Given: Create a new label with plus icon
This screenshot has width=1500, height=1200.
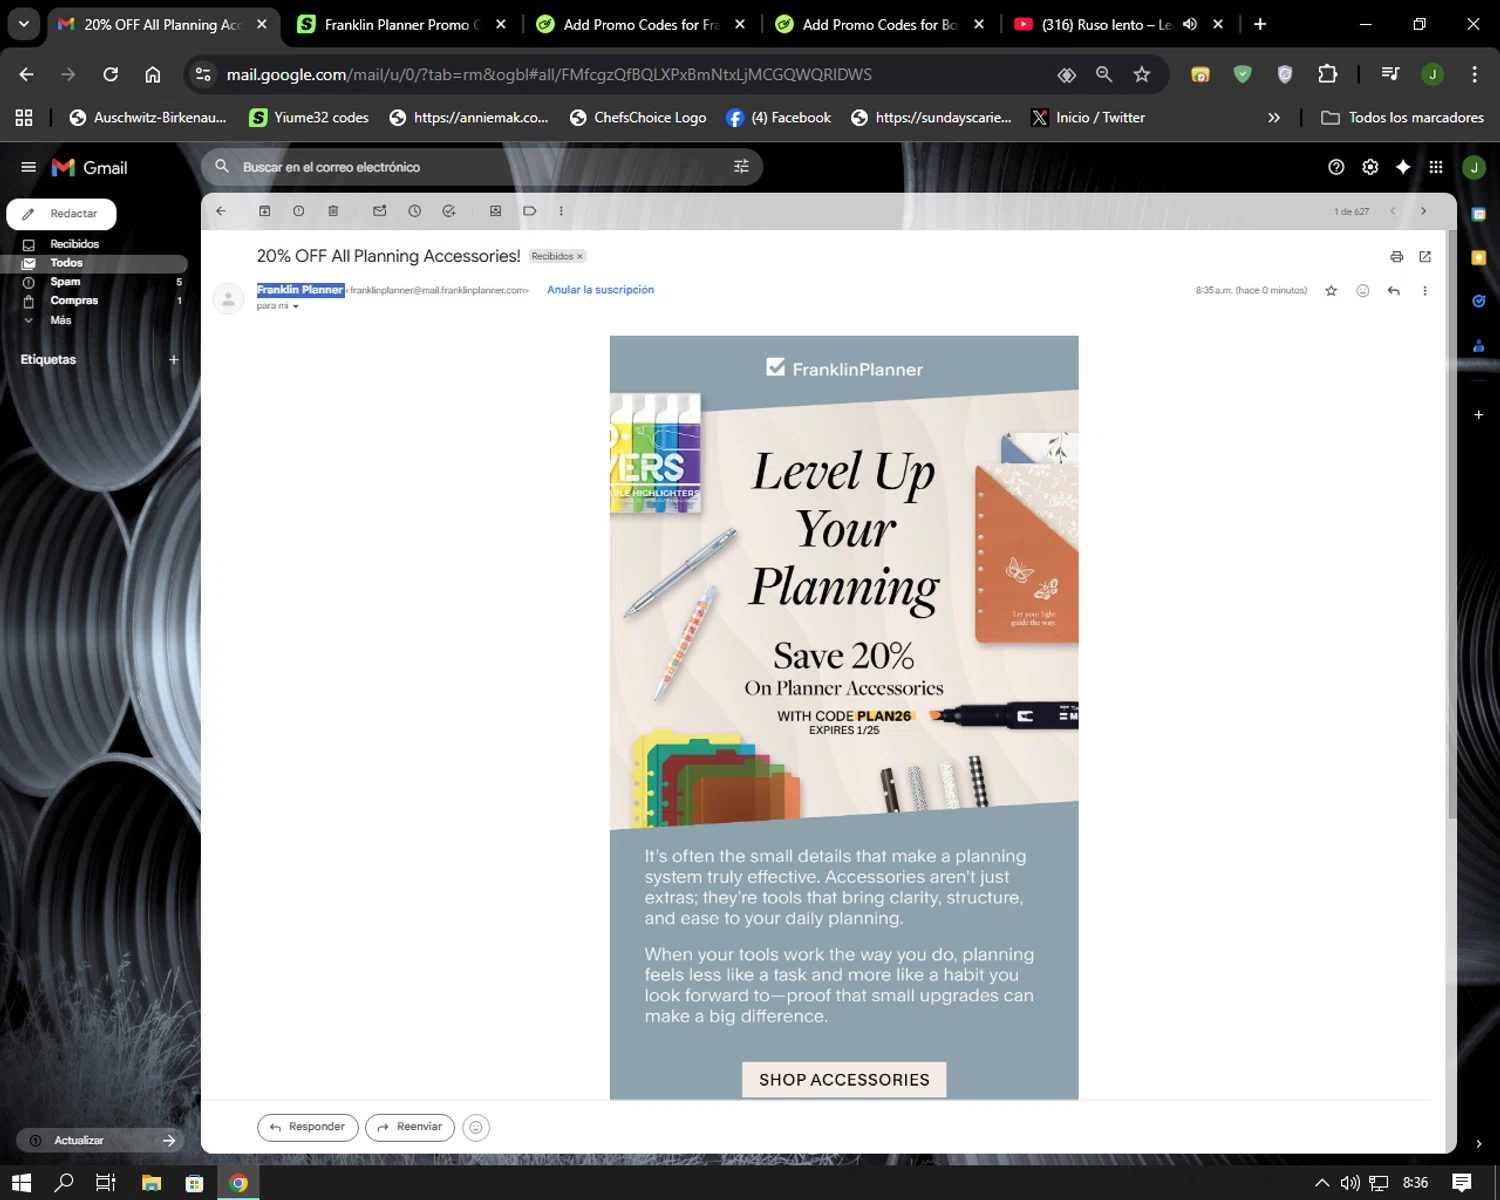Looking at the screenshot, I should 174,360.
